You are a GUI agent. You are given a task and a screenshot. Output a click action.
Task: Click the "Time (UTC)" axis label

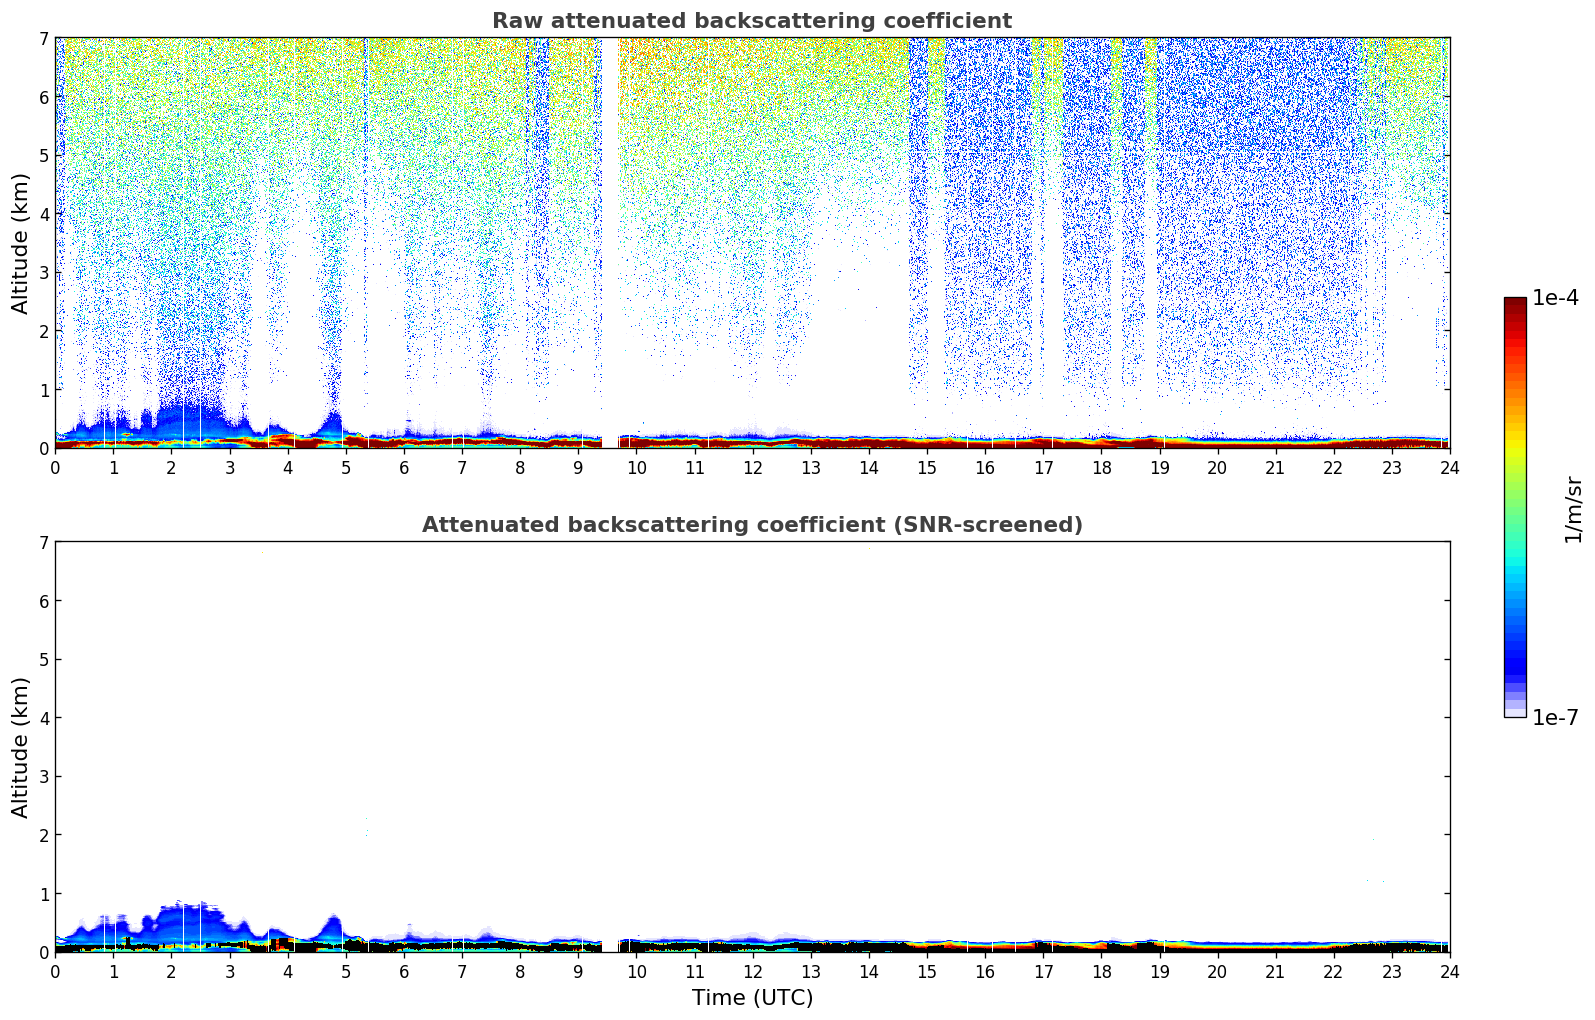pos(752,998)
